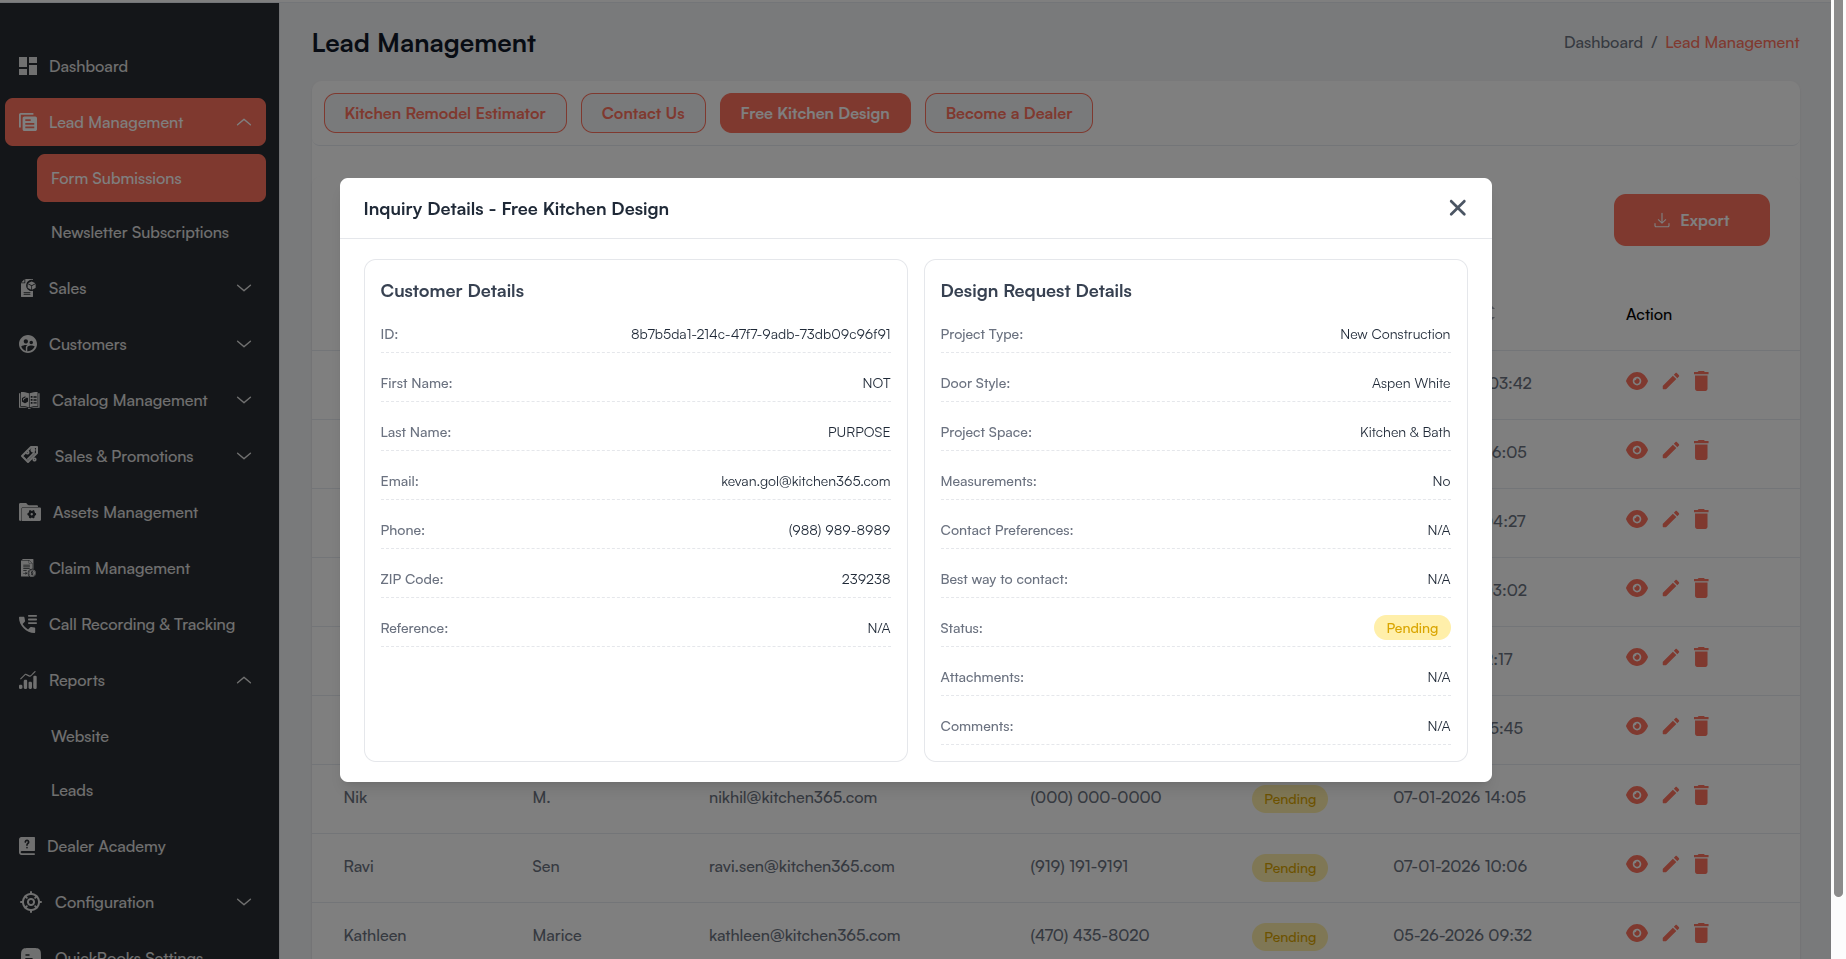Click the Reports chart icon

[28, 680]
